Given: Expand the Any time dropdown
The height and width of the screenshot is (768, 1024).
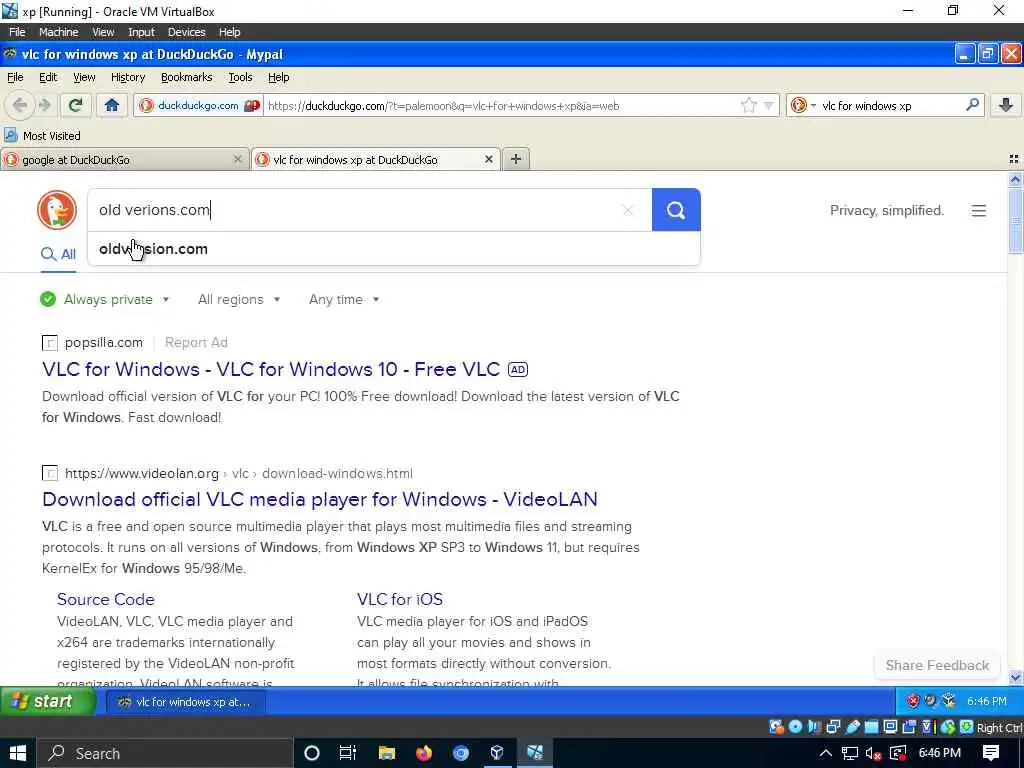Looking at the screenshot, I should 344,299.
